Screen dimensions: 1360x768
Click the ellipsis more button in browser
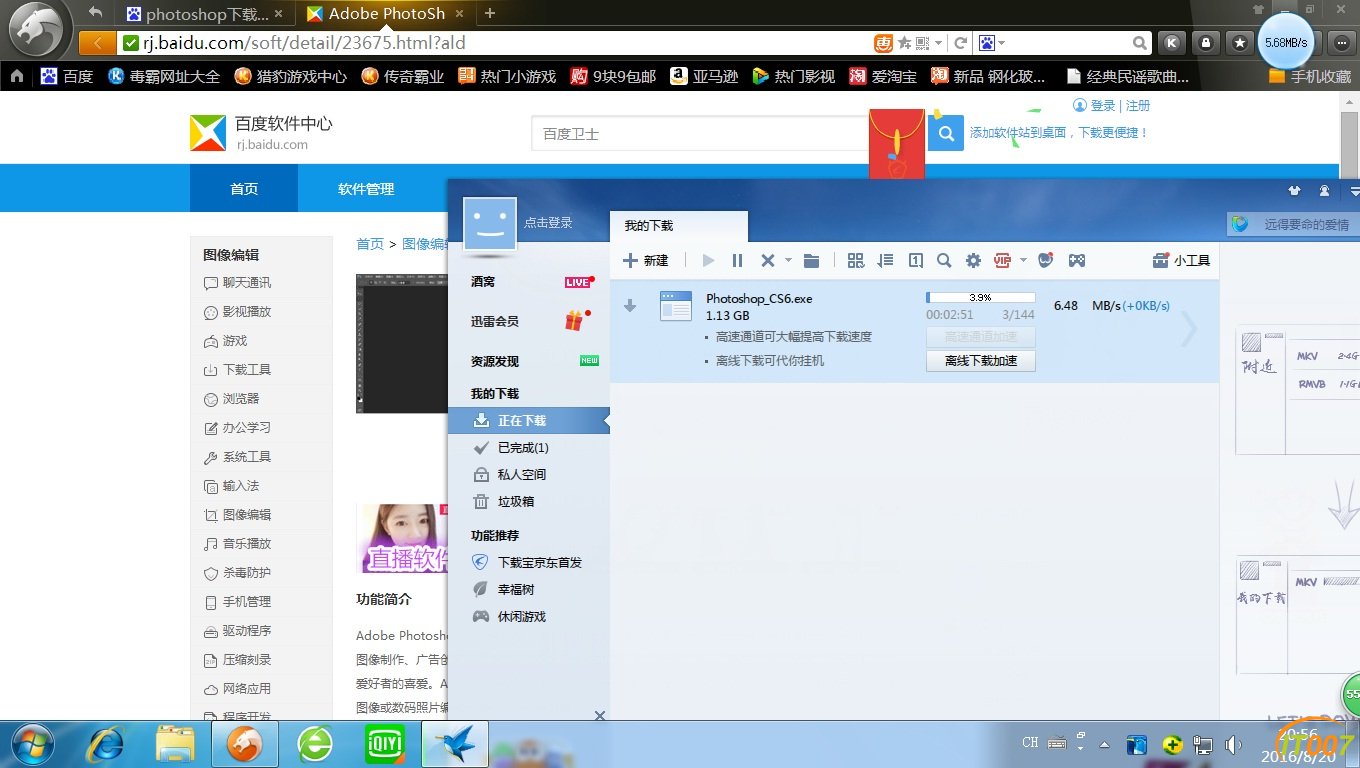[x=1342, y=43]
